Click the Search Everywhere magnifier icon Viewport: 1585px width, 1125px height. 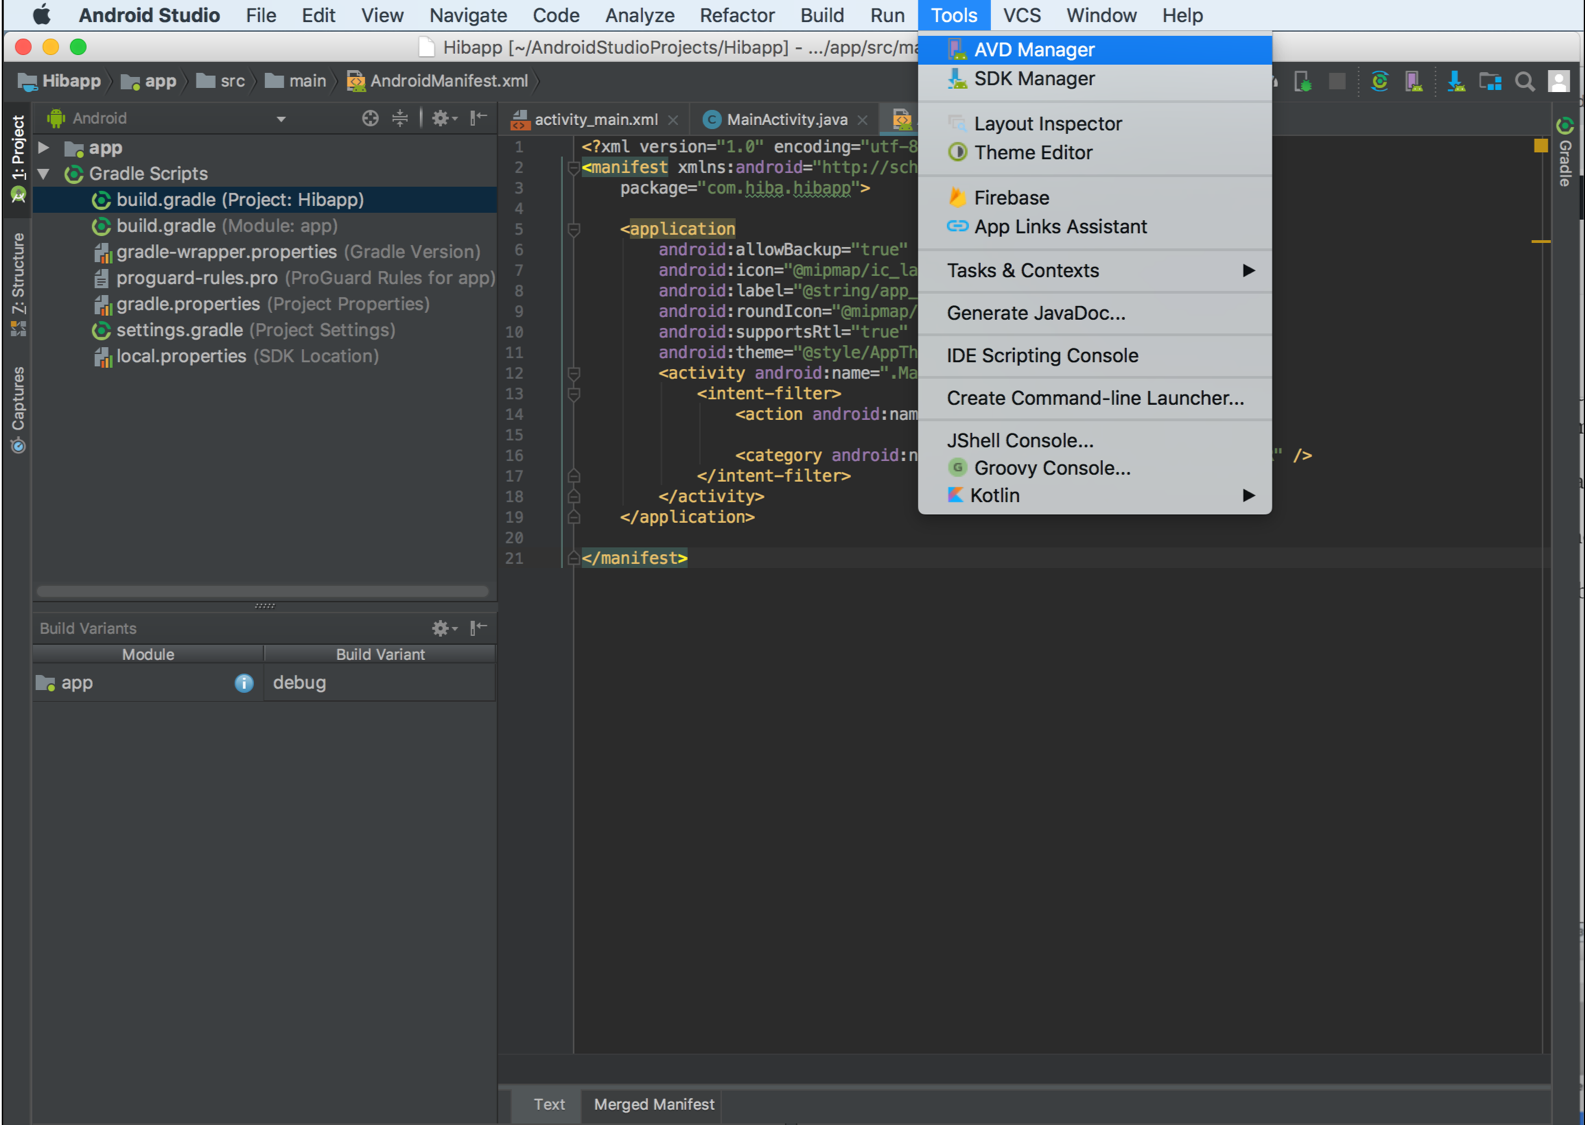point(1525,81)
